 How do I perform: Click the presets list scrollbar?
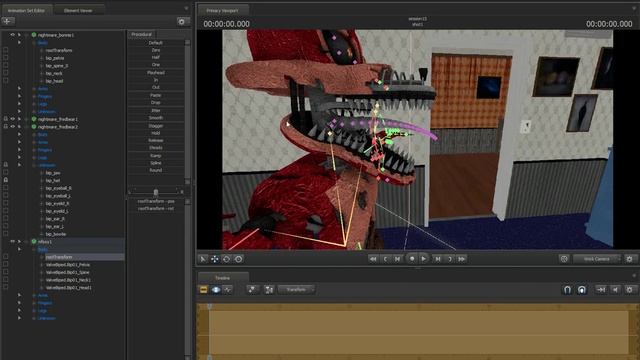coord(187,111)
